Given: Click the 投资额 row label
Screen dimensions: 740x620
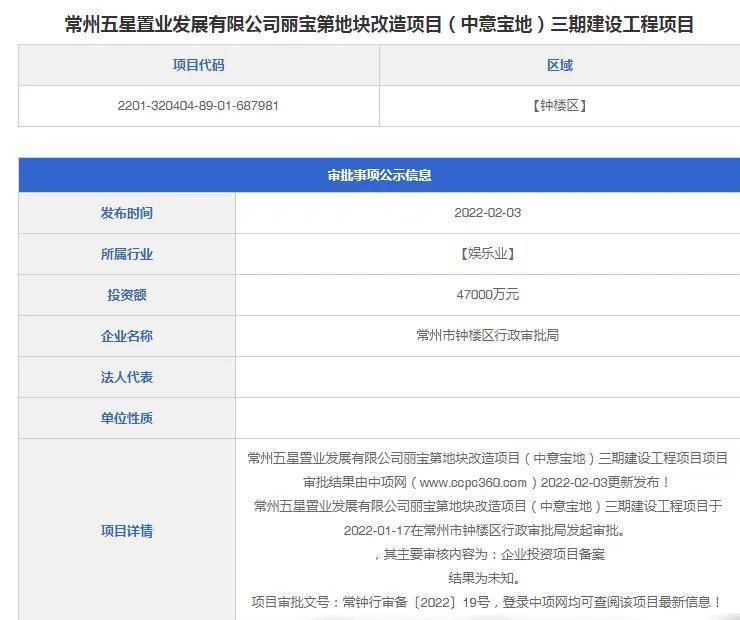Looking at the screenshot, I should (126, 295).
